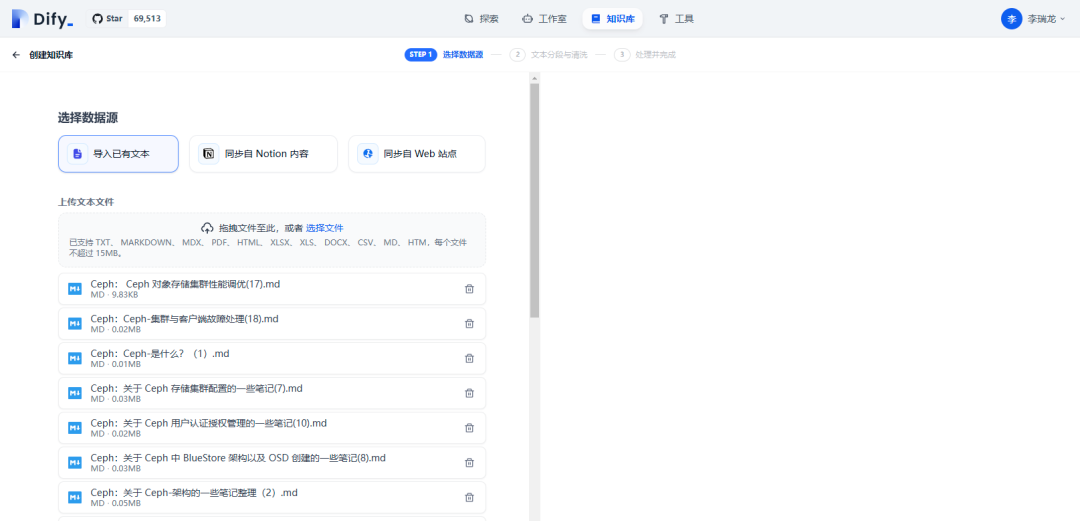The image size is (1080, 521).
Task: Delete Ceph-是什么？（1）.md file
Action: (x=469, y=358)
